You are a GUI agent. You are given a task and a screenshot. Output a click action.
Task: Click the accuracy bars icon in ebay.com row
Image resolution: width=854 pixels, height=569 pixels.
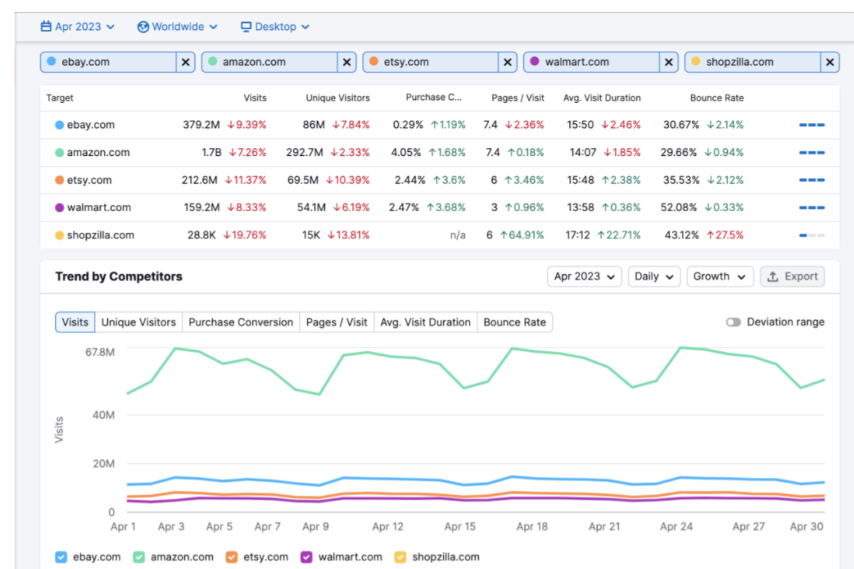click(x=812, y=125)
